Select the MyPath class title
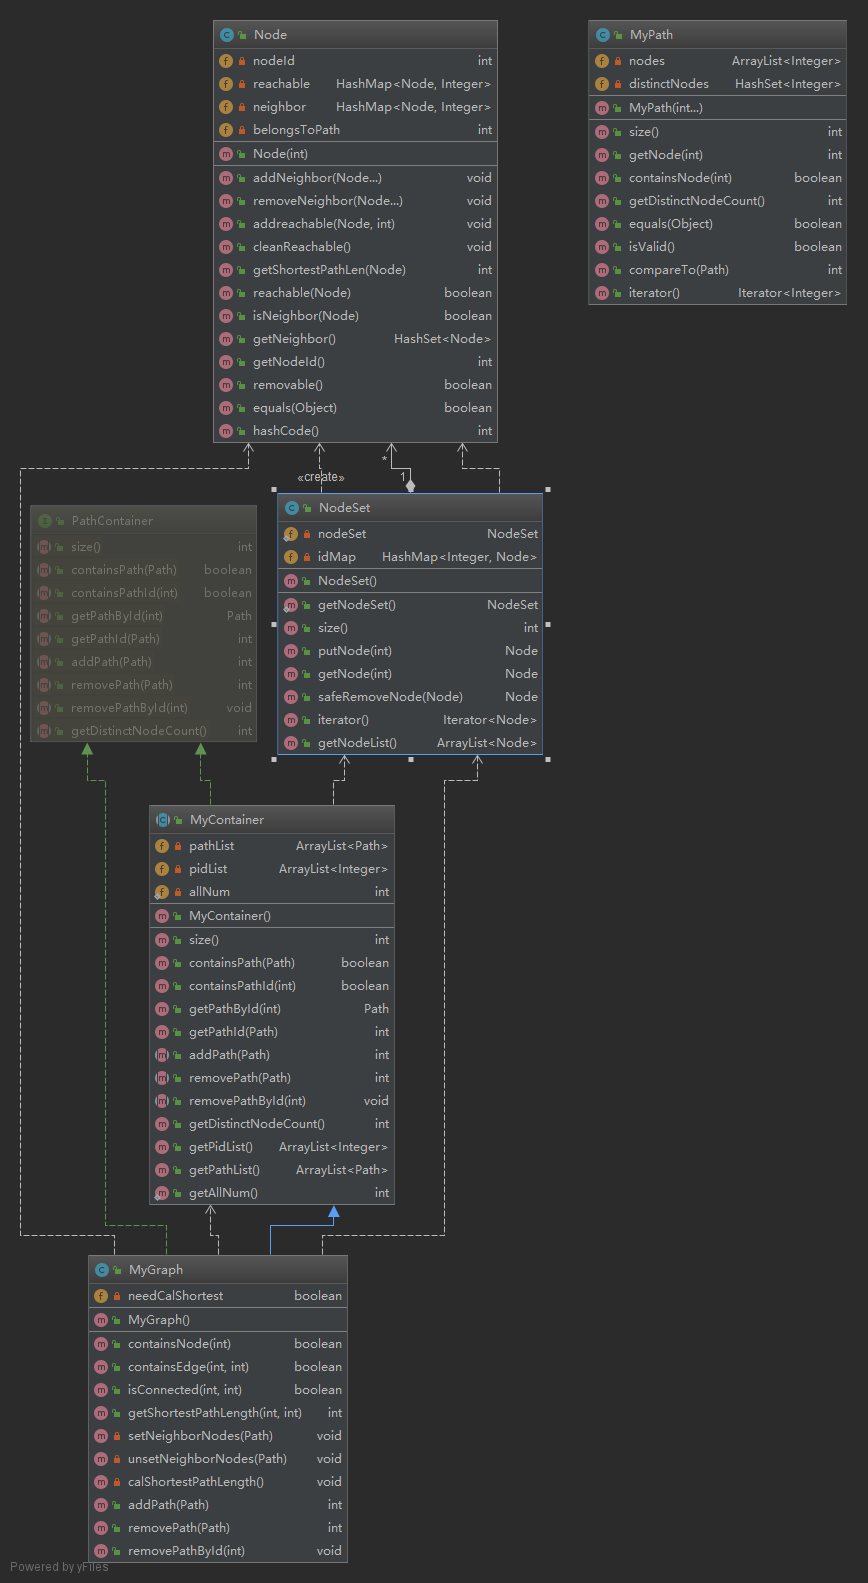This screenshot has width=868, height=1583. (x=651, y=35)
